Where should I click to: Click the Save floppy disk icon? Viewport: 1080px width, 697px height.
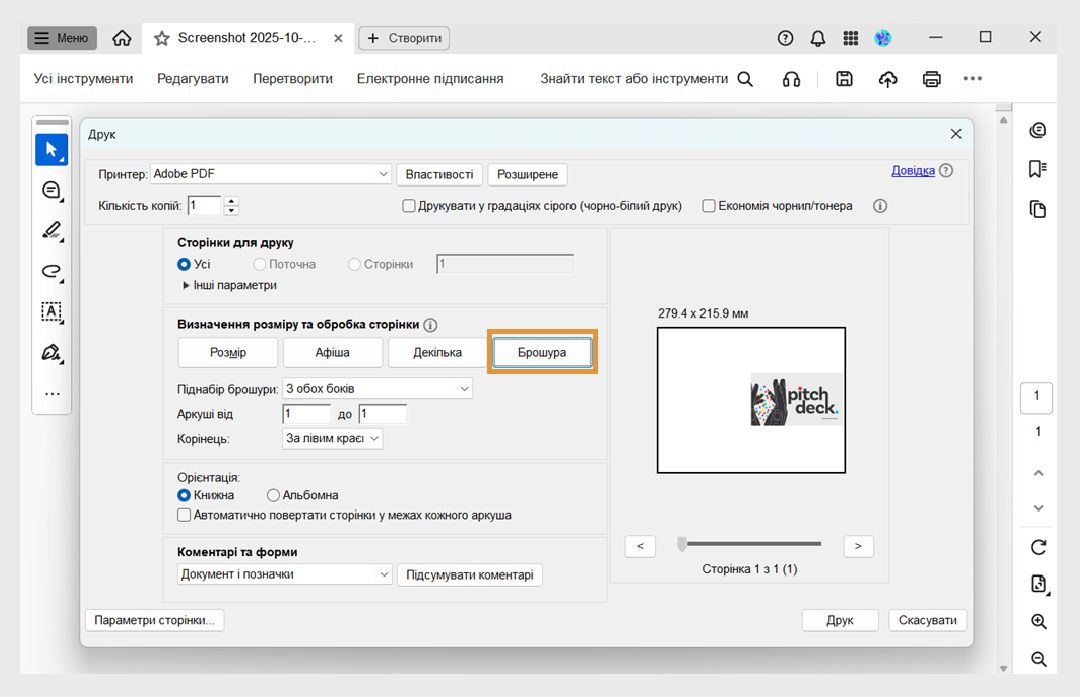tap(844, 79)
